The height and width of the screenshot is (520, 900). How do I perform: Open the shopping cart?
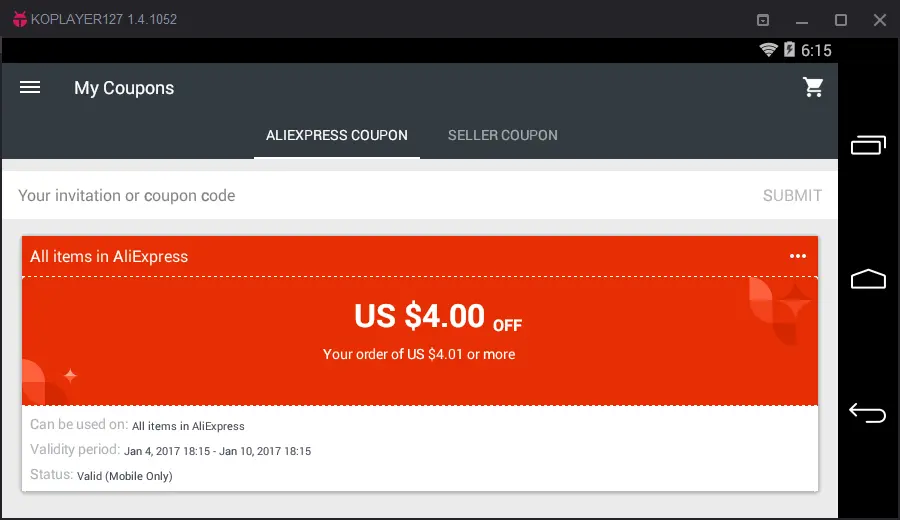click(813, 87)
